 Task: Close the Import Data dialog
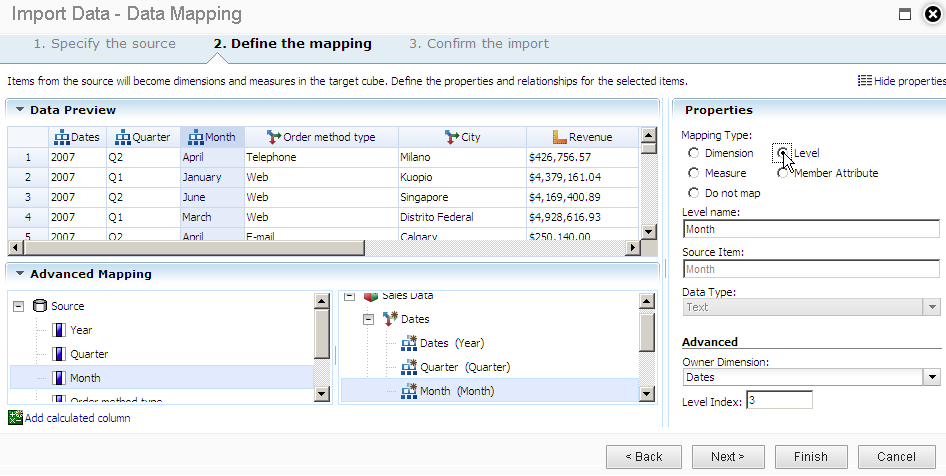[x=933, y=14]
